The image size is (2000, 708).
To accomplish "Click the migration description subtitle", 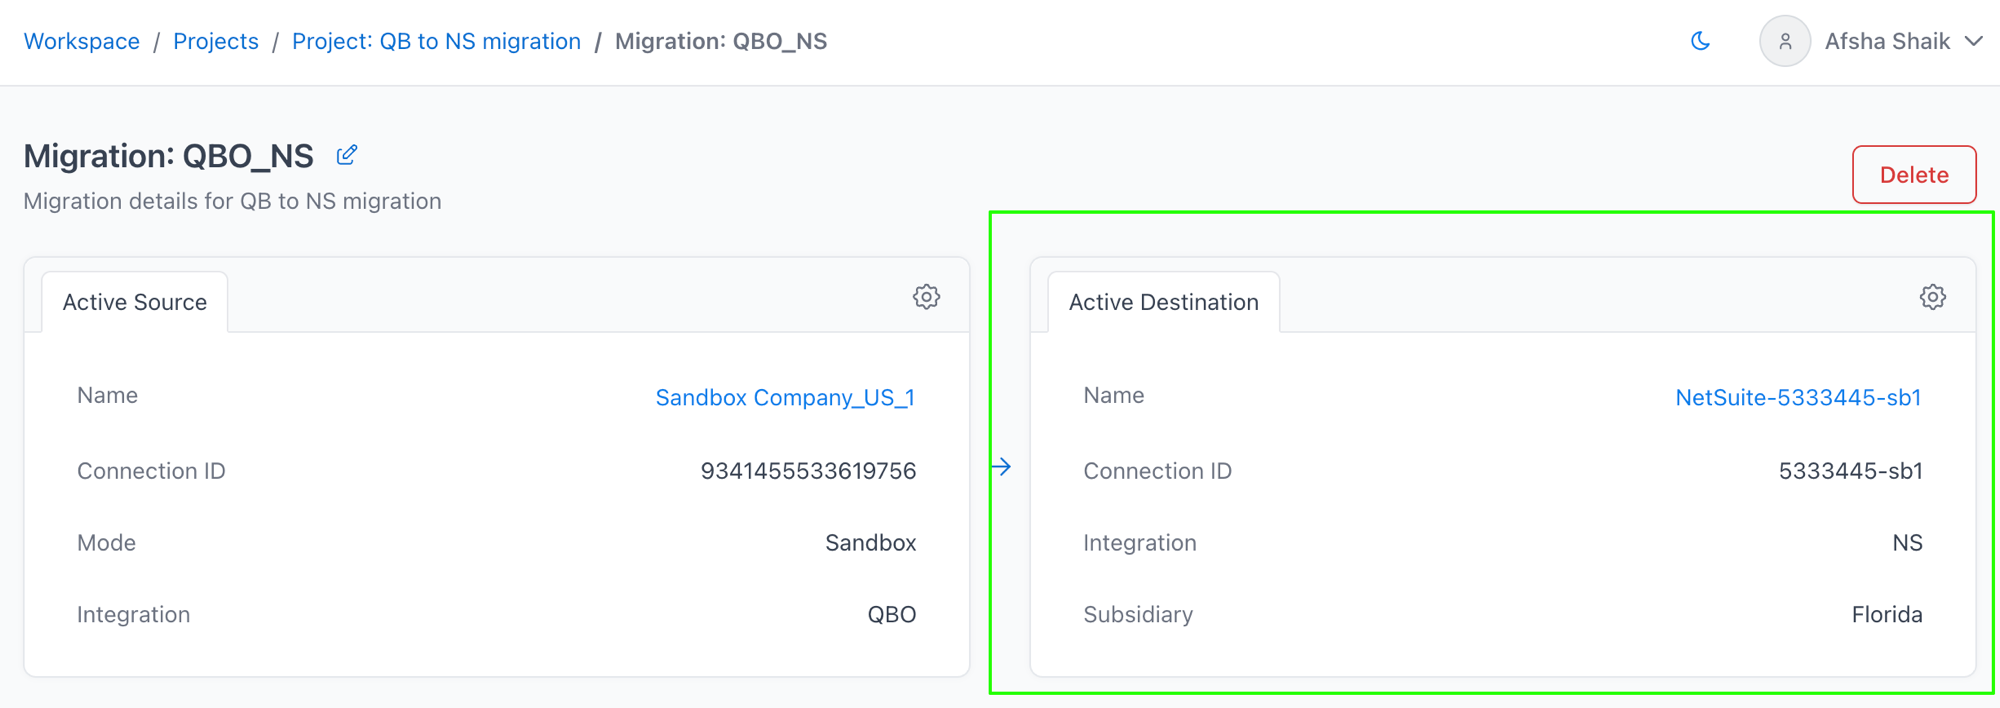I will pyautogui.click(x=232, y=201).
